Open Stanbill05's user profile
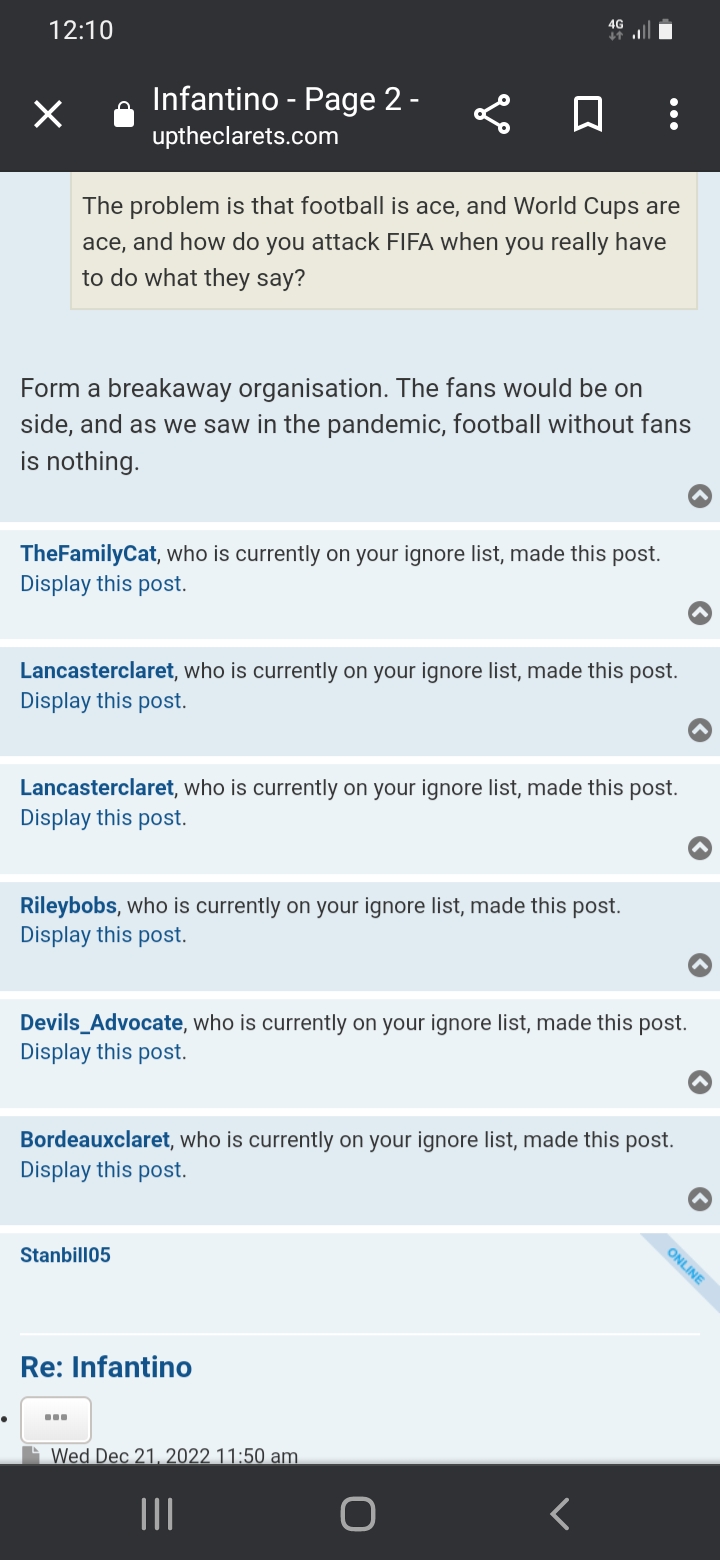The height and width of the screenshot is (1560, 720). coord(65,1255)
